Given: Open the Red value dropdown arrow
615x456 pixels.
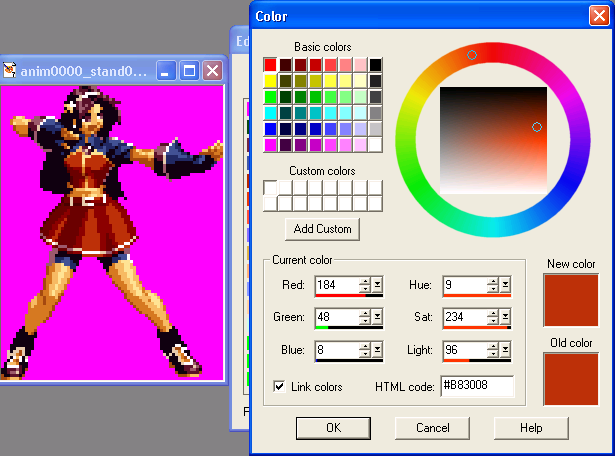Looking at the screenshot, I should click(x=377, y=285).
